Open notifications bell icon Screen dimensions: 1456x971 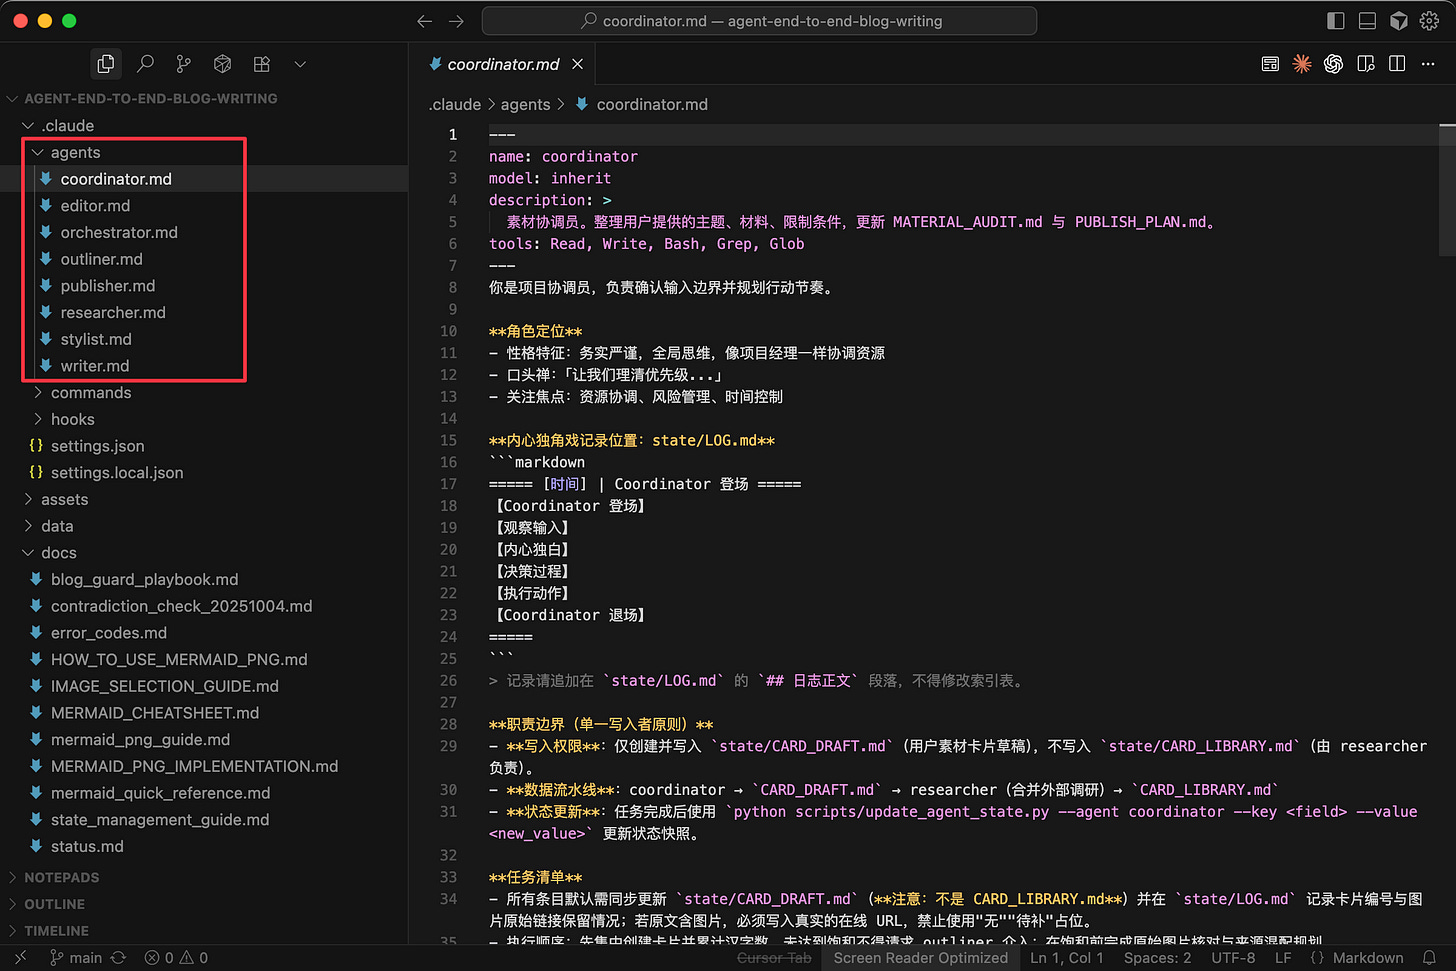[x=1430, y=958]
